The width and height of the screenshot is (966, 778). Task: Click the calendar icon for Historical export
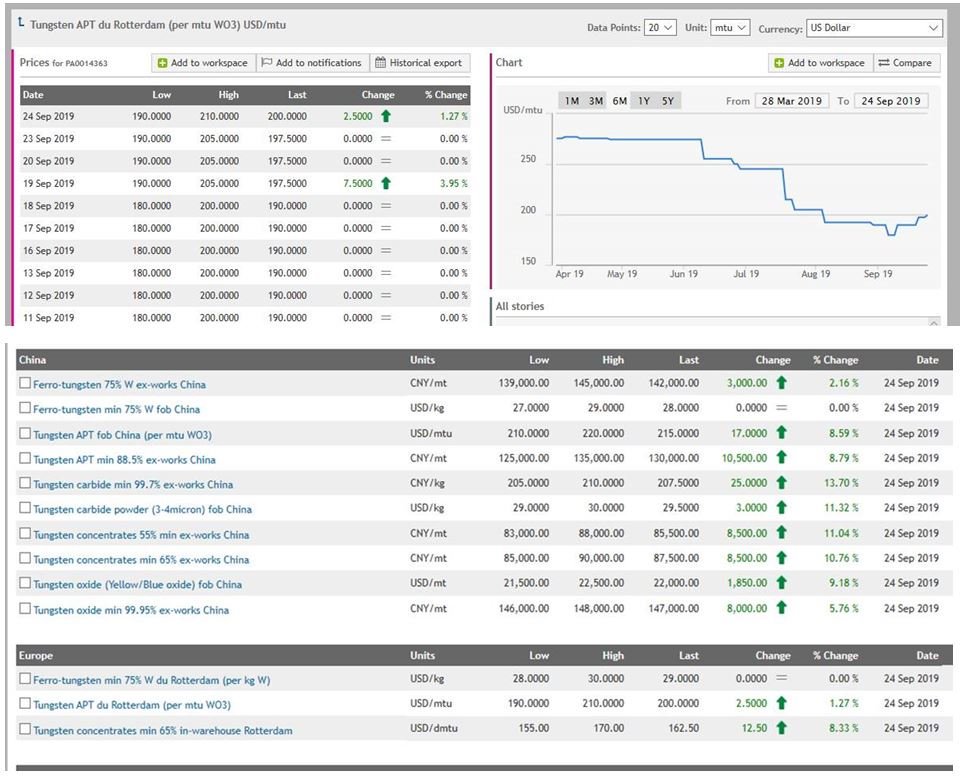(380, 62)
